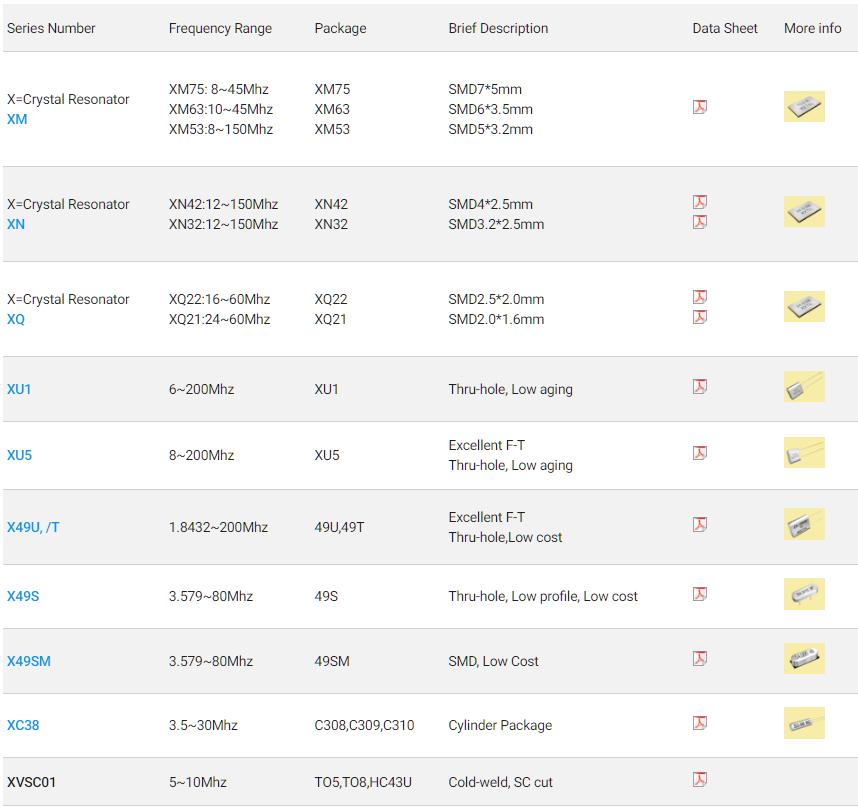Click the X49S data sheet PDF icon
858x809 pixels.
point(700,594)
